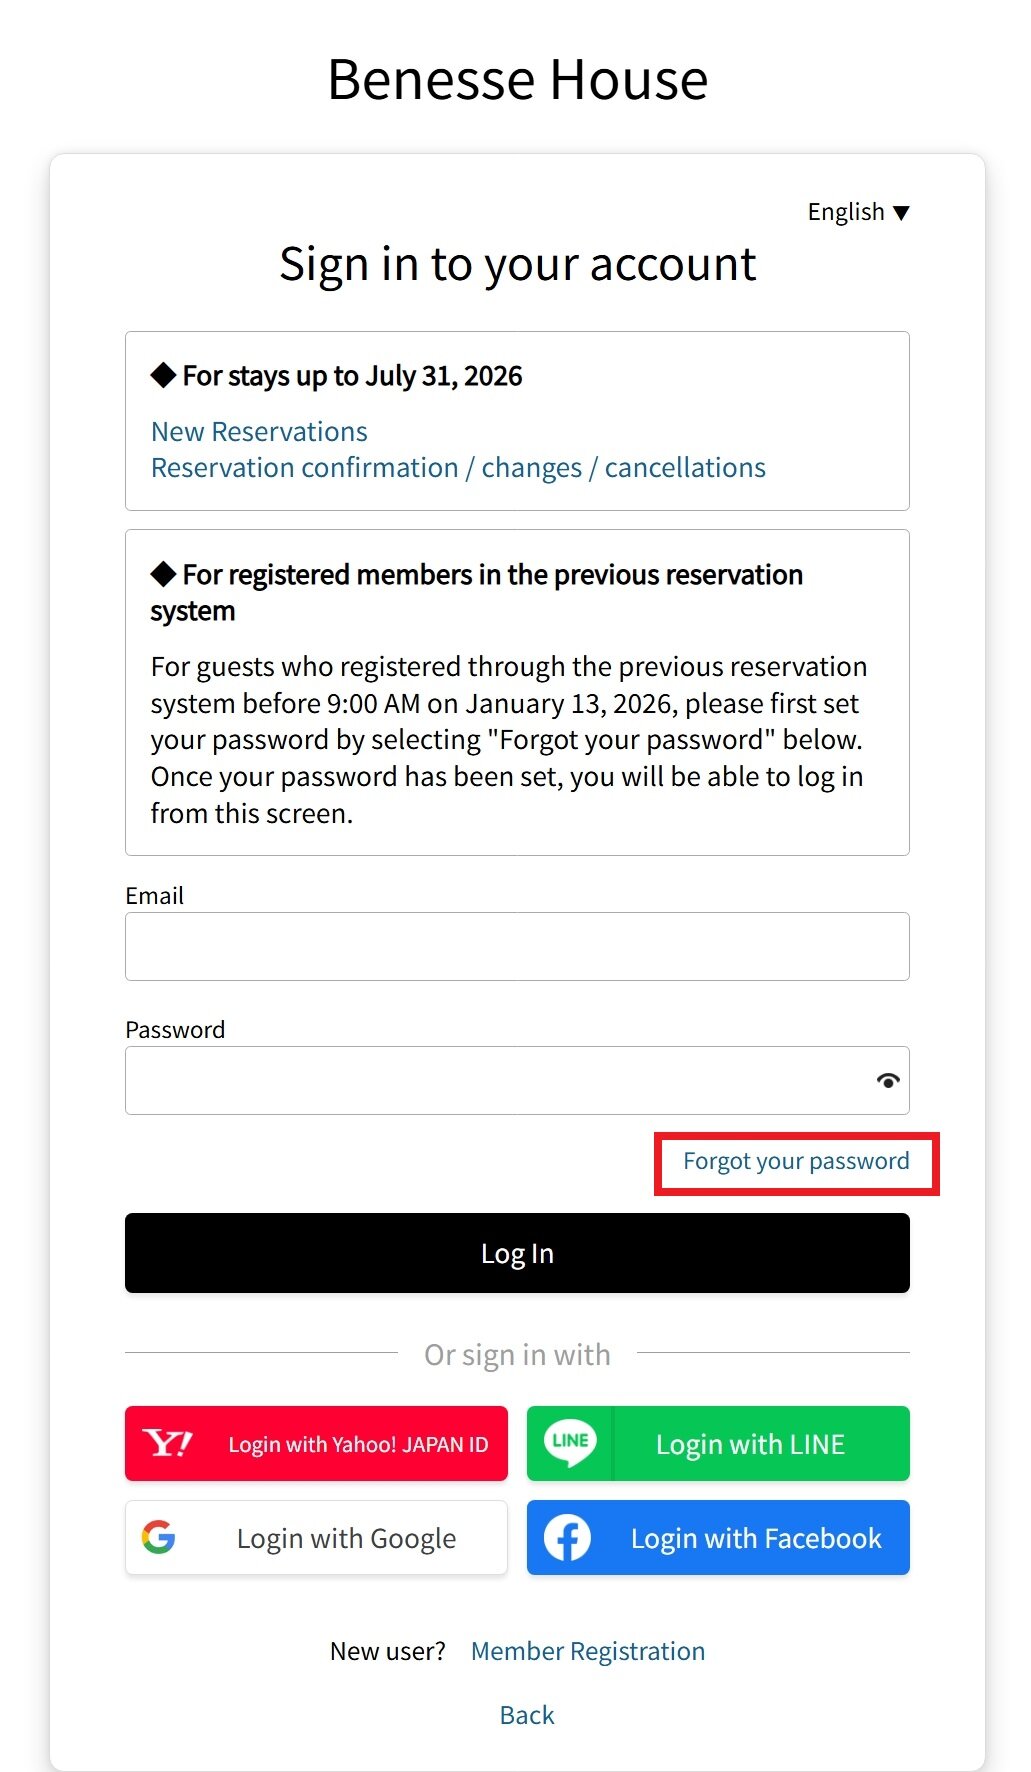Click the LINE speech bubble icon
This screenshot has width=1031, height=1772.
point(570,1442)
